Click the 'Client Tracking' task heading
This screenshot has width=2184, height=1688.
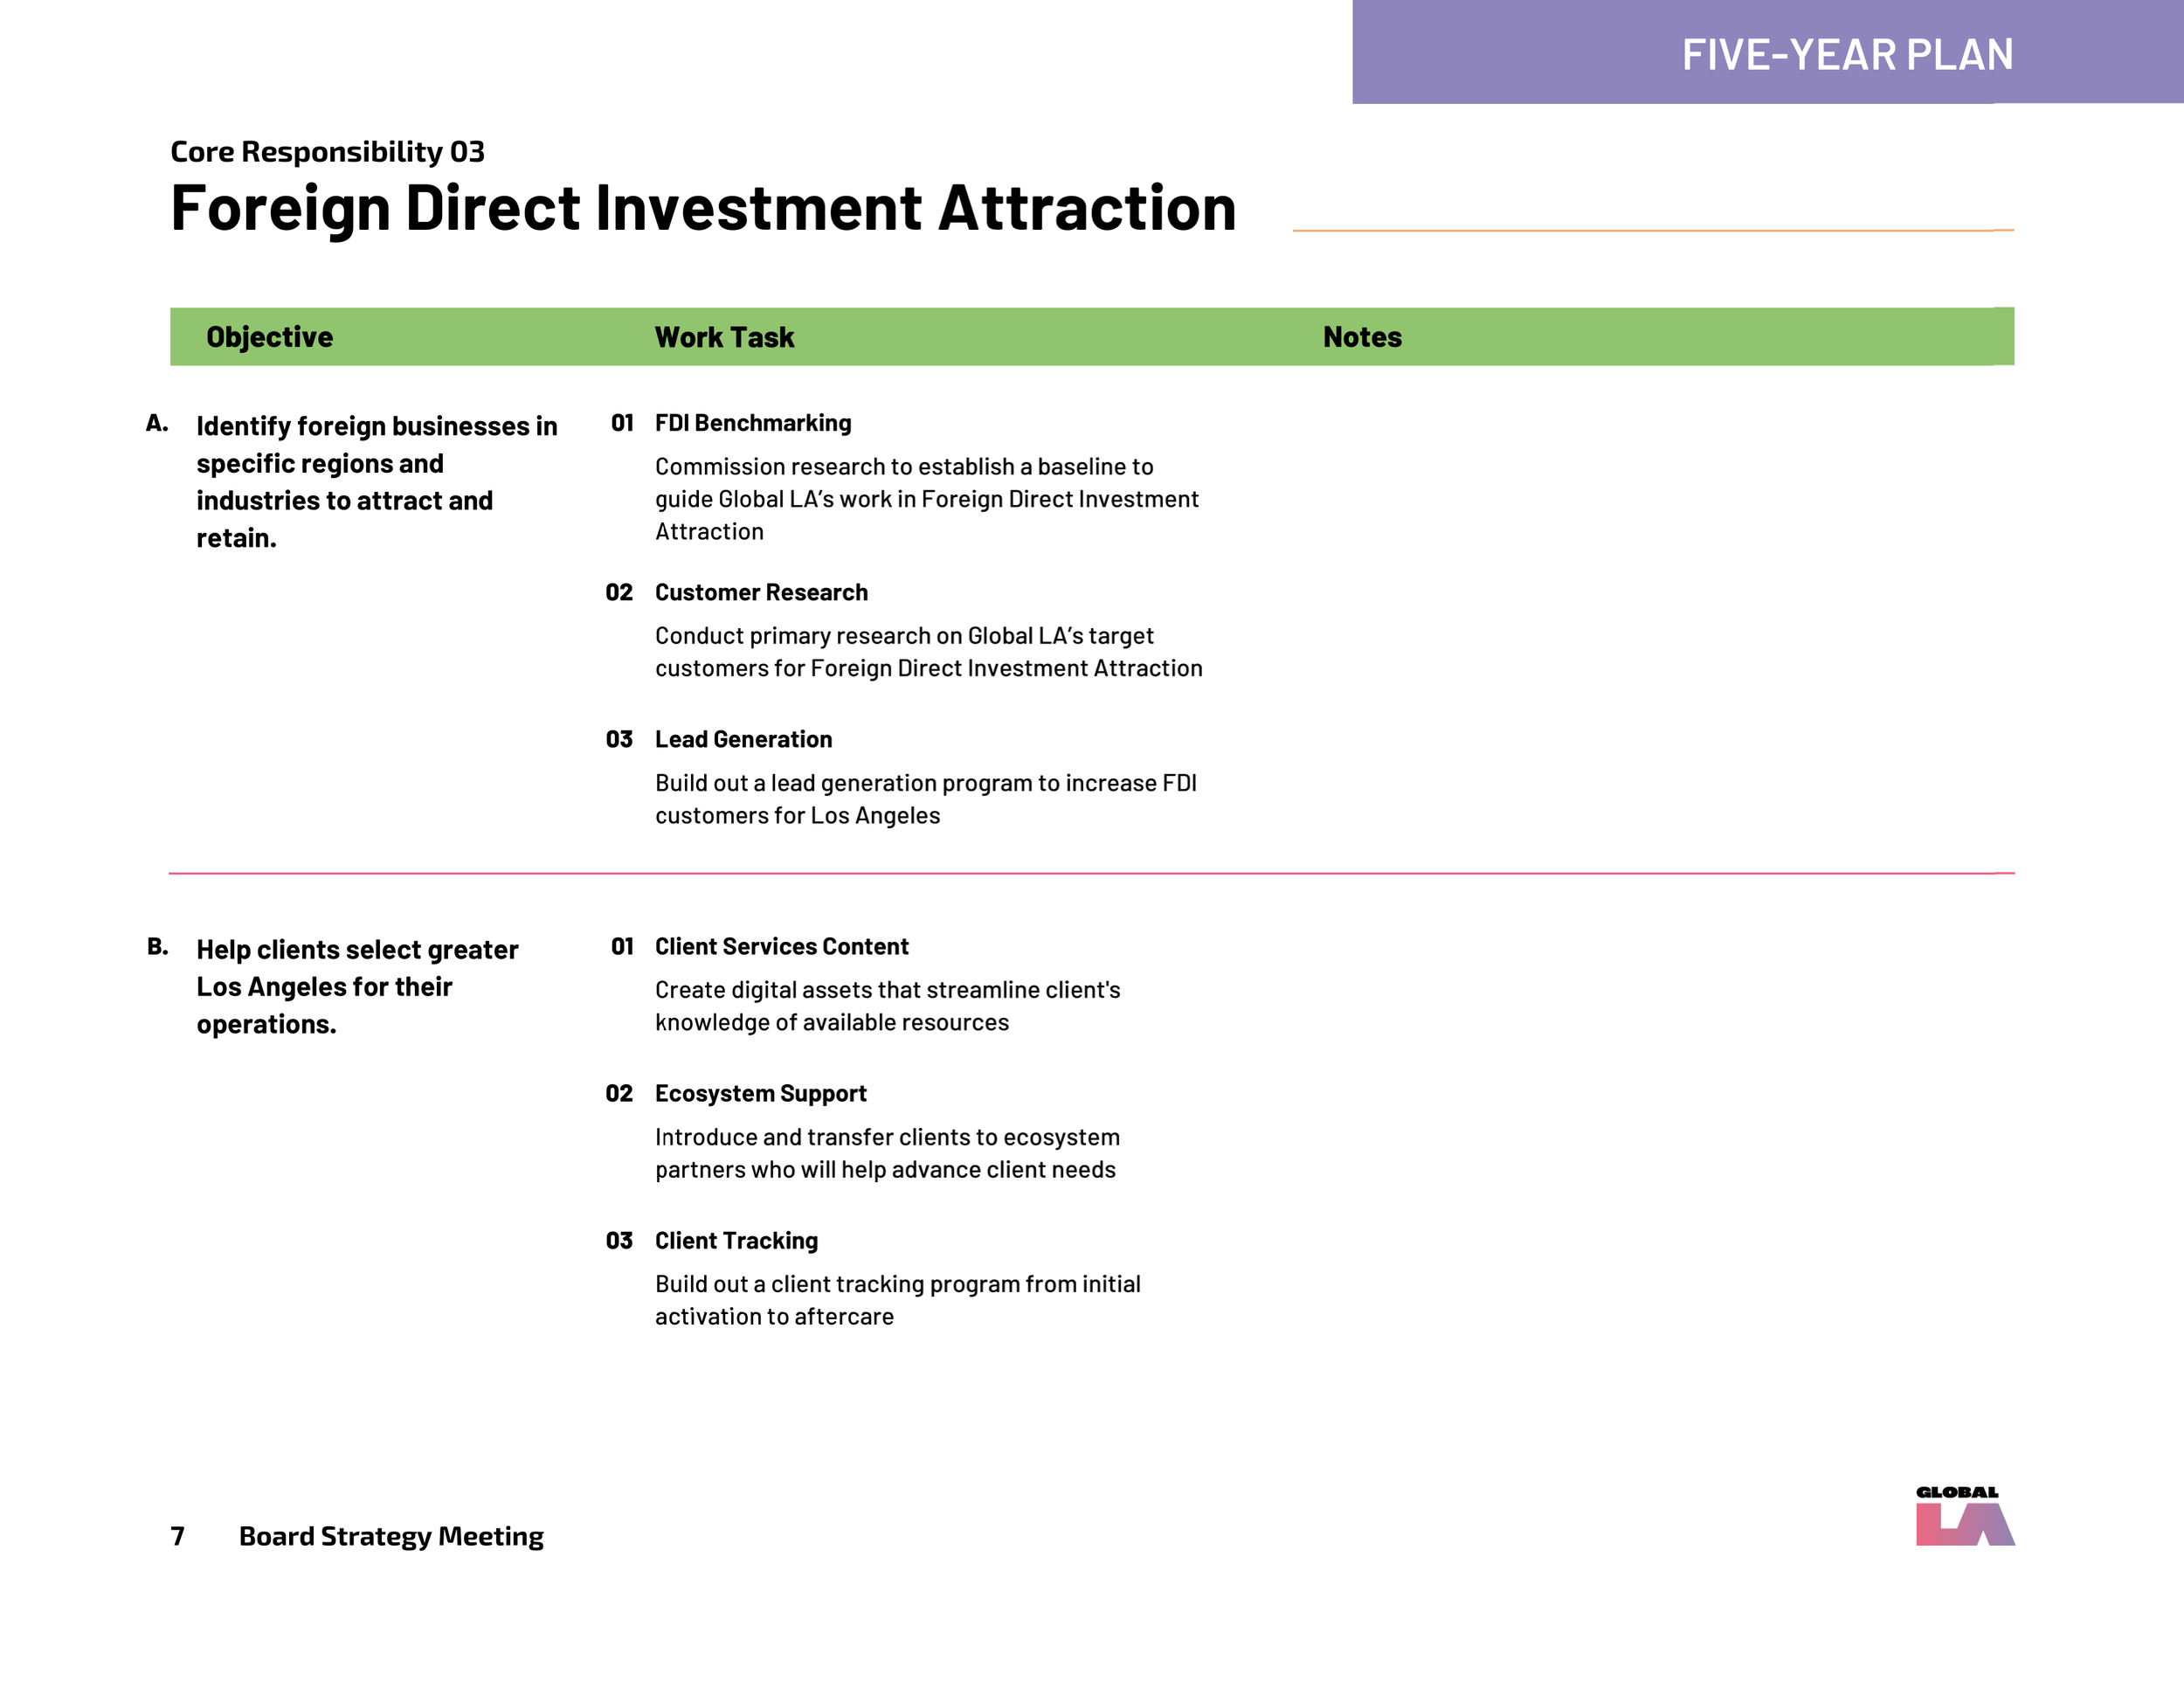pos(736,1240)
